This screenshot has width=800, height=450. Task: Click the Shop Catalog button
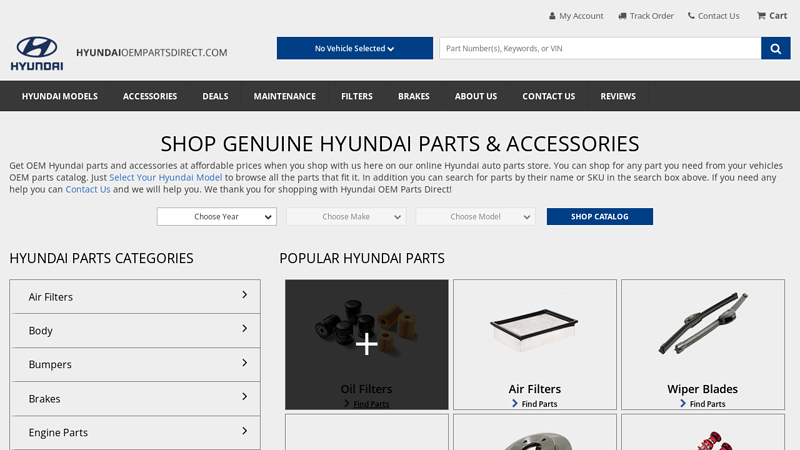pos(599,216)
